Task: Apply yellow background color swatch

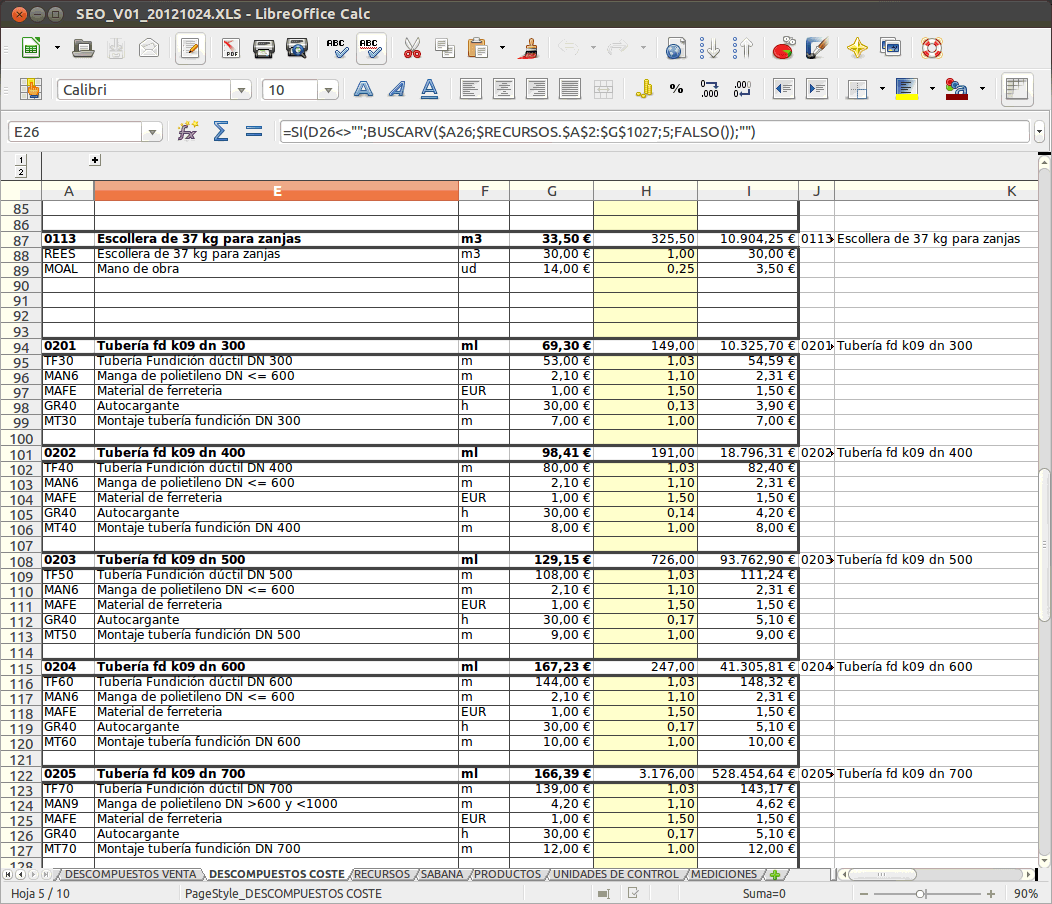Action: (x=907, y=89)
